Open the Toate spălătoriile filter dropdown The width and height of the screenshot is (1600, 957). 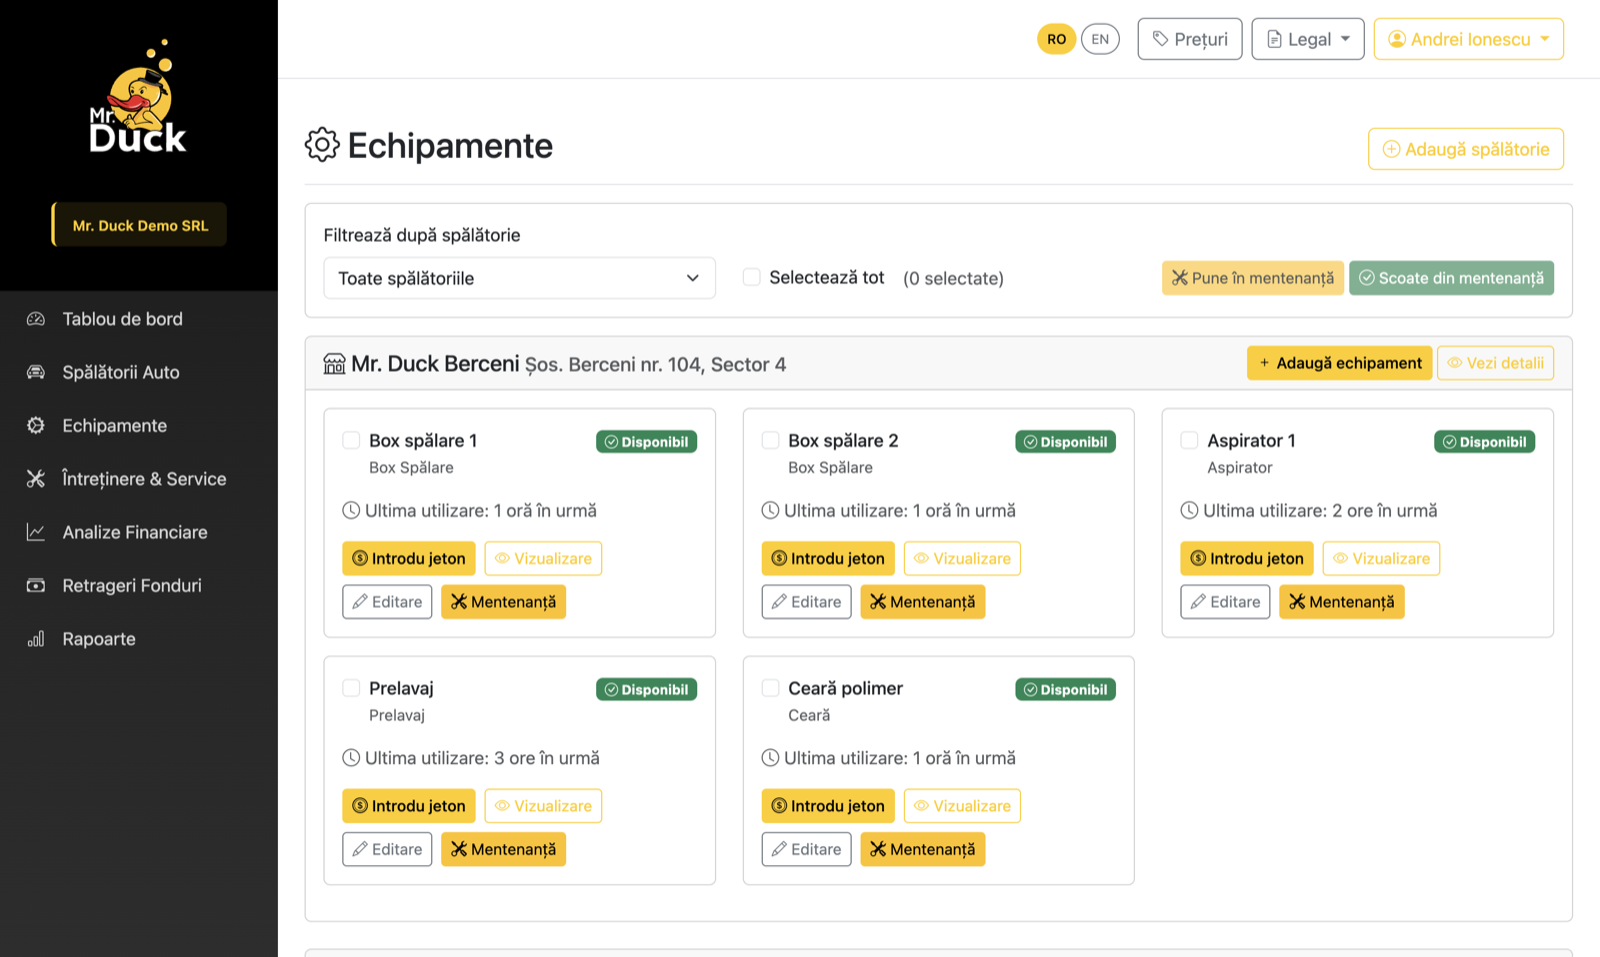pos(519,278)
